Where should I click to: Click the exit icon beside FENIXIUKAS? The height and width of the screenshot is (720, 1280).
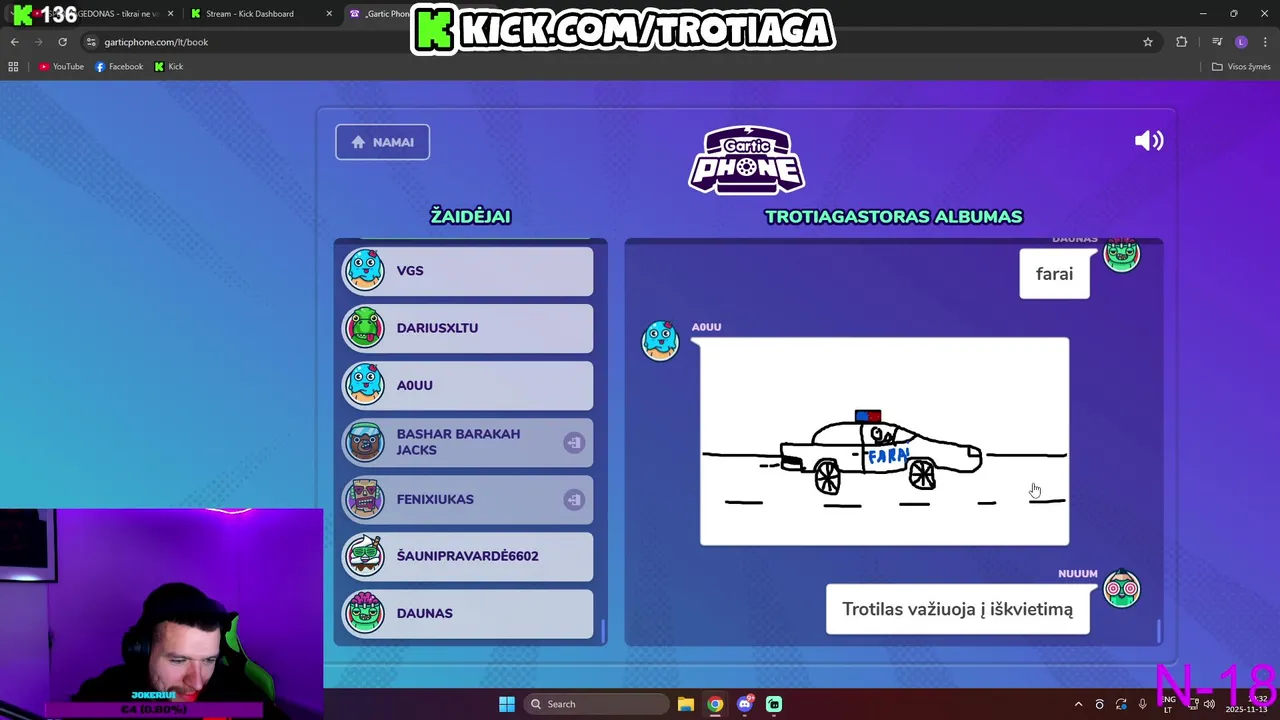[574, 499]
